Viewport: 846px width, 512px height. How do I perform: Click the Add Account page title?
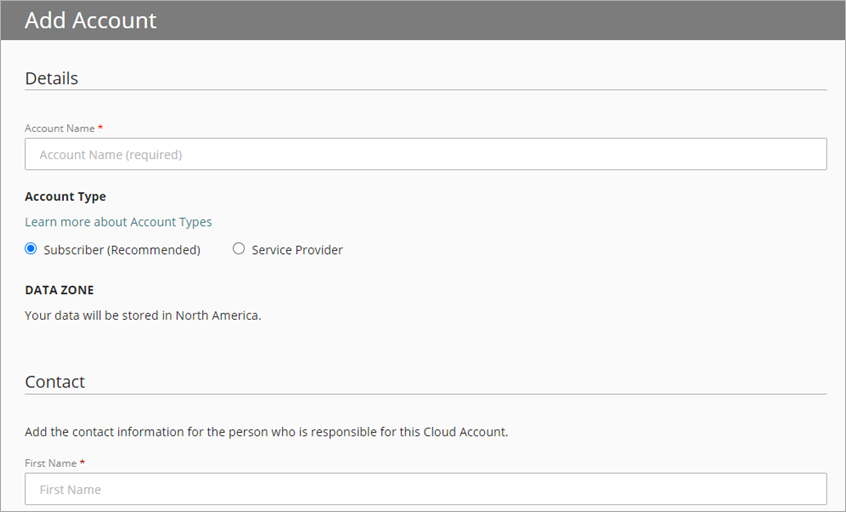coord(90,20)
